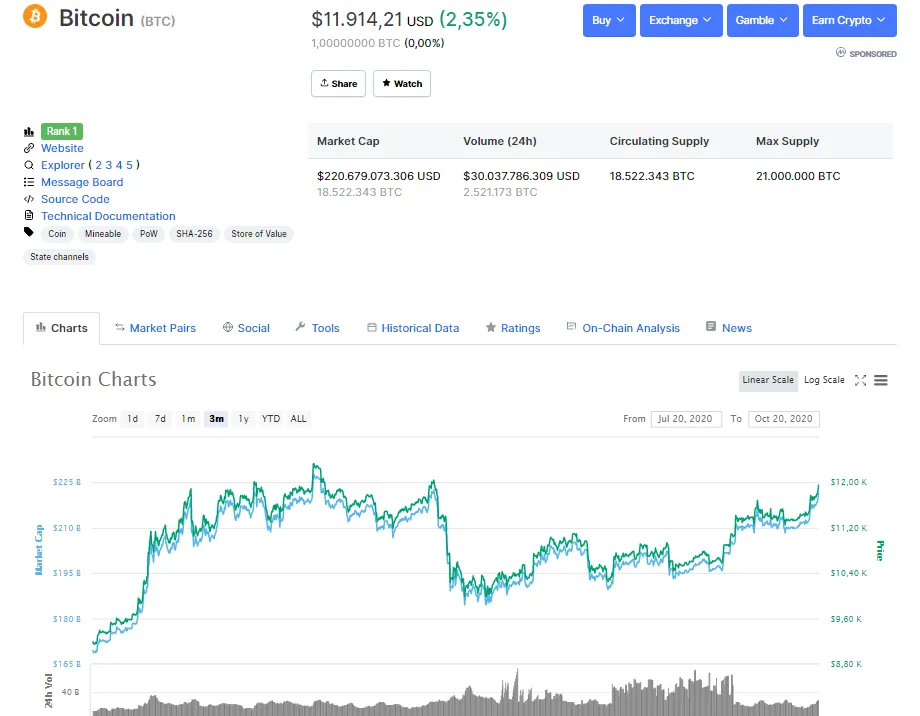920x716 pixels.
Task: Switch to Linear Scale
Action: click(x=768, y=380)
